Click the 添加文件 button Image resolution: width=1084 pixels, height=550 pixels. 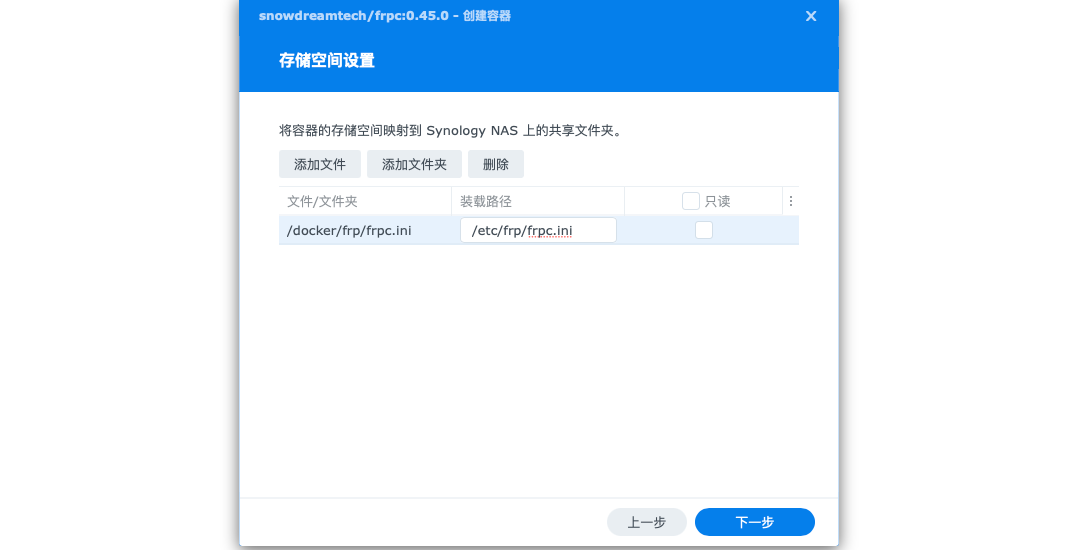point(320,164)
